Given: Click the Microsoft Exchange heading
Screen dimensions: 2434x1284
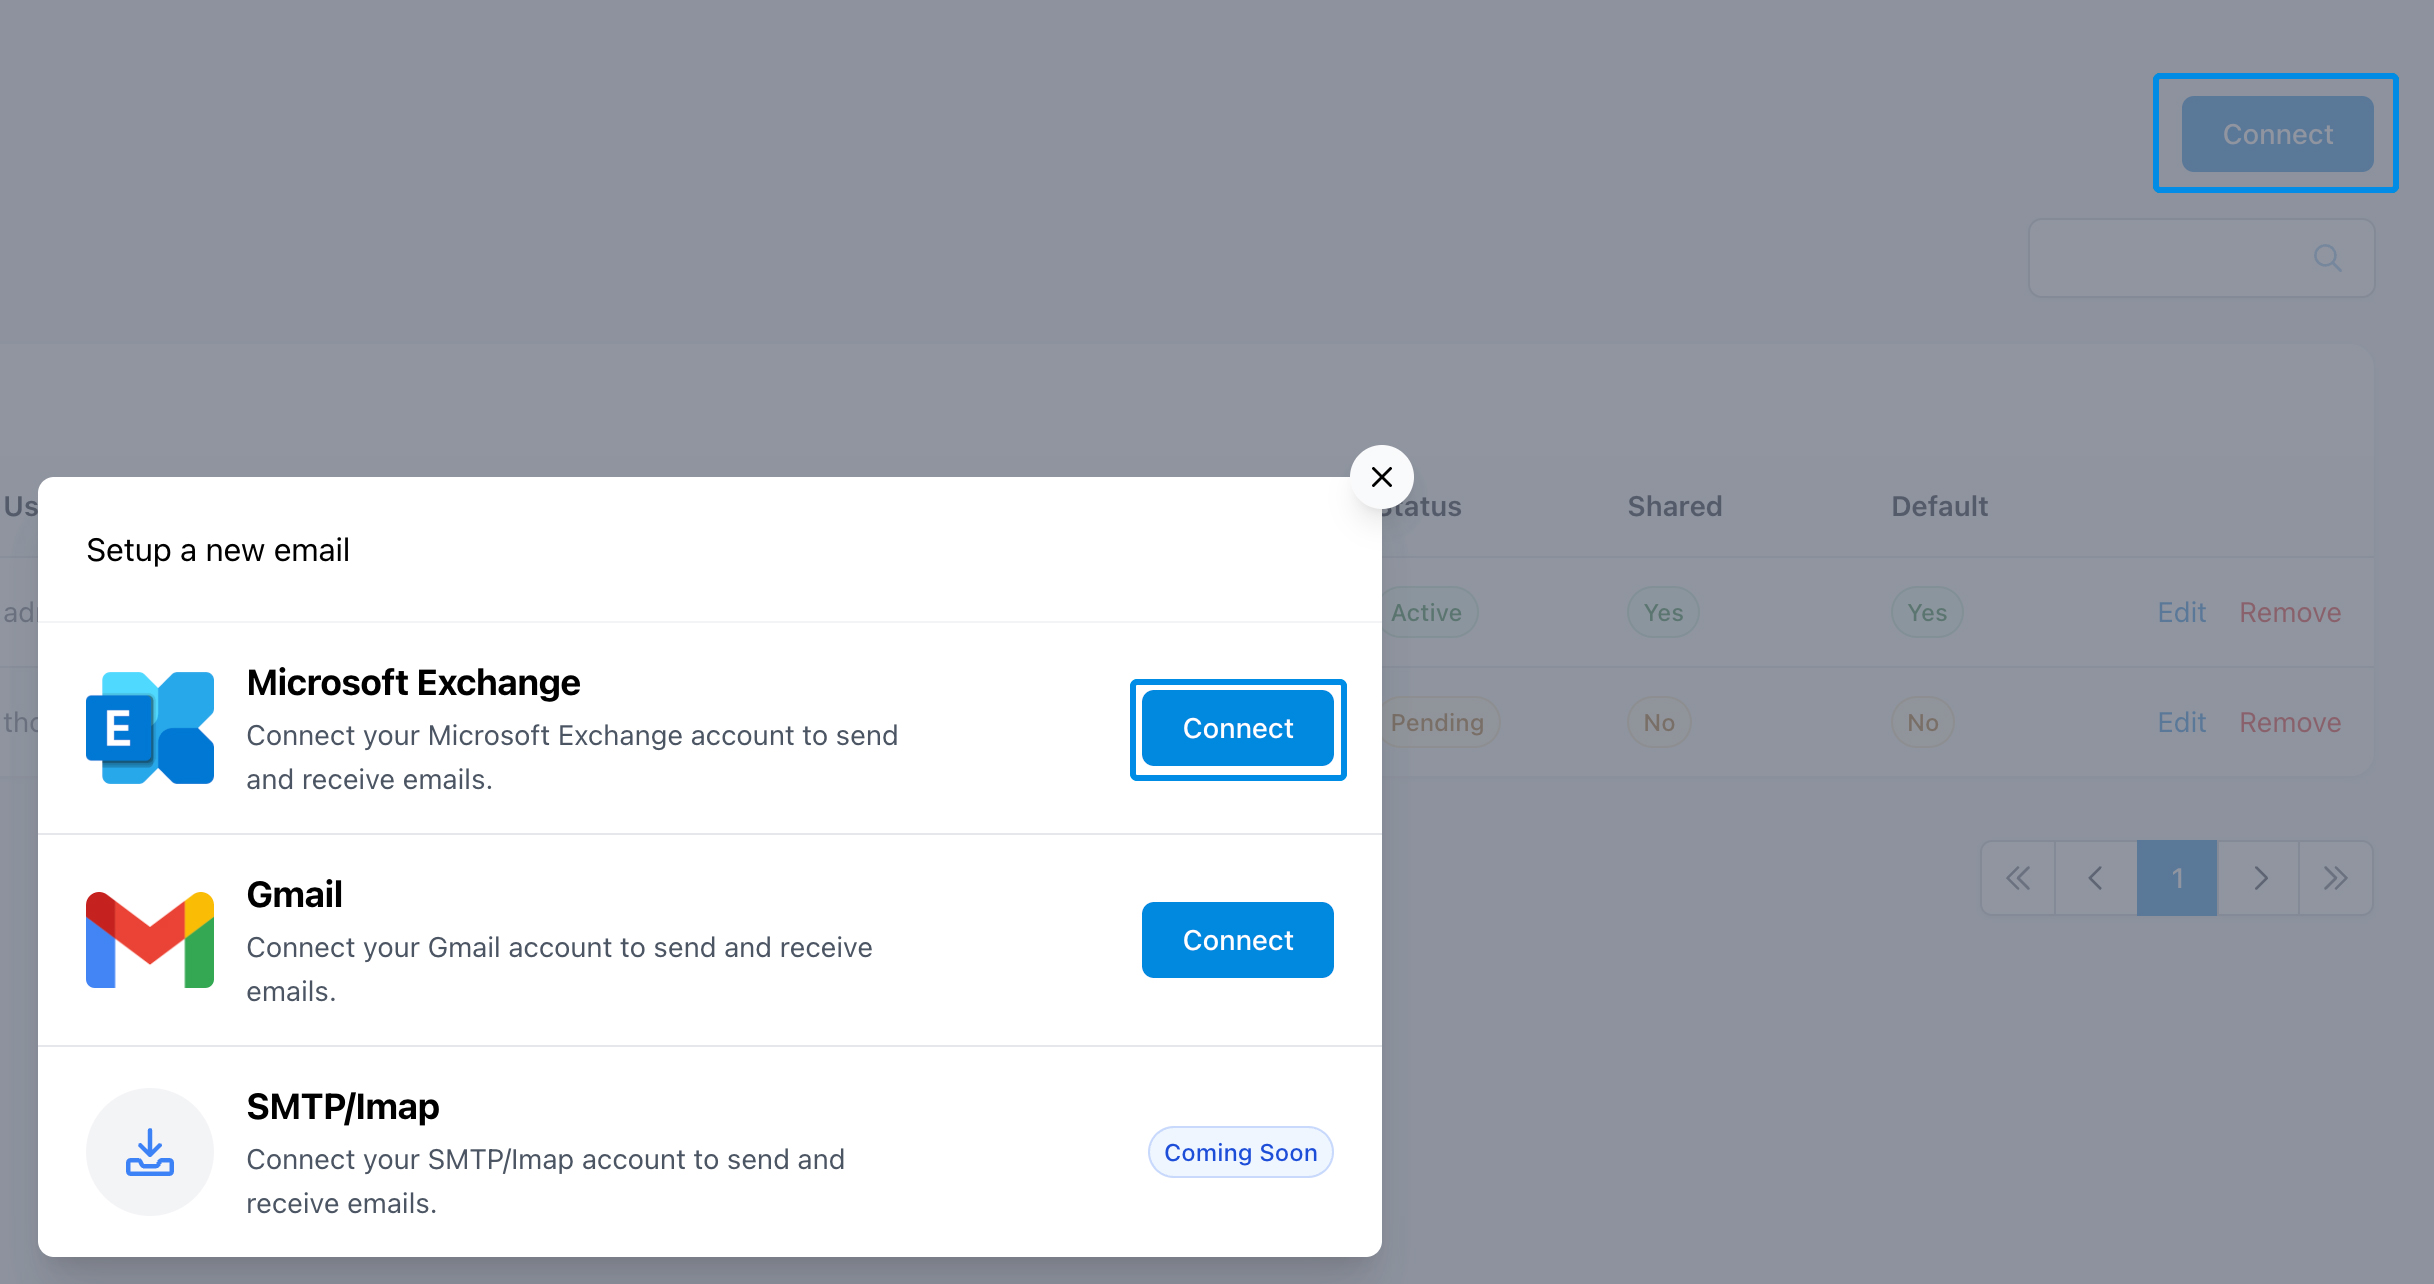Looking at the screenshot, I should click(413, 683).
